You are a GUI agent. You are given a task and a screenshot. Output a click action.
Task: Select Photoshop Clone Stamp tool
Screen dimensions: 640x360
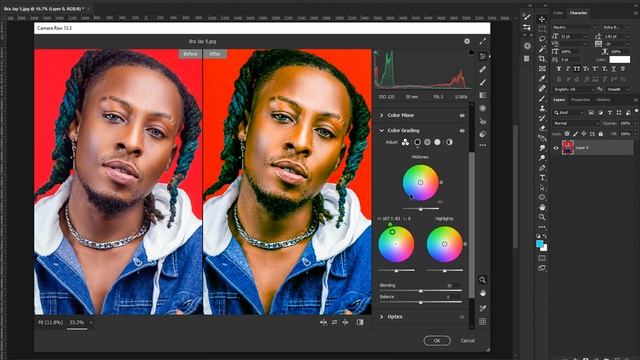[x=542, y=109]
